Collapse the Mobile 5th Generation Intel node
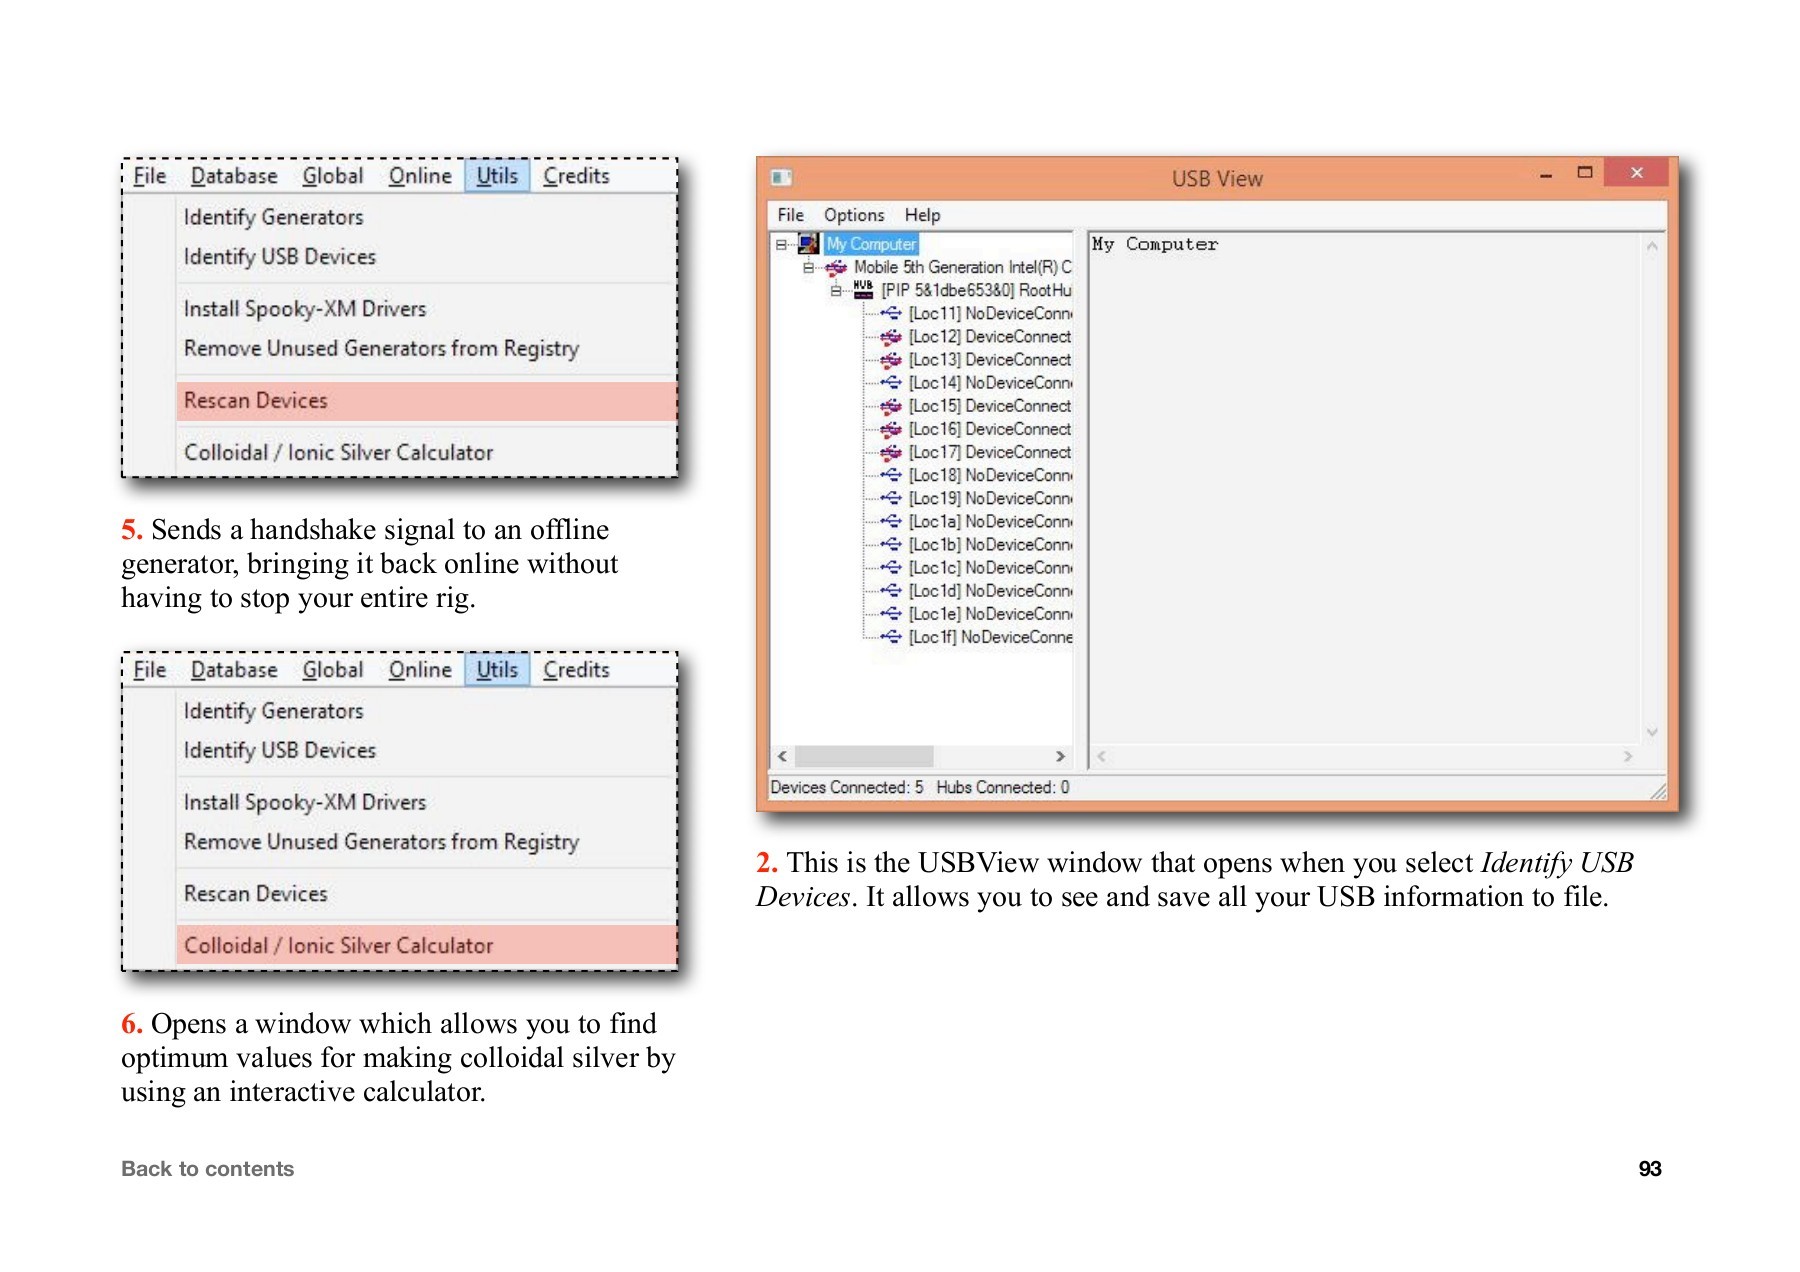 (808, 267)
